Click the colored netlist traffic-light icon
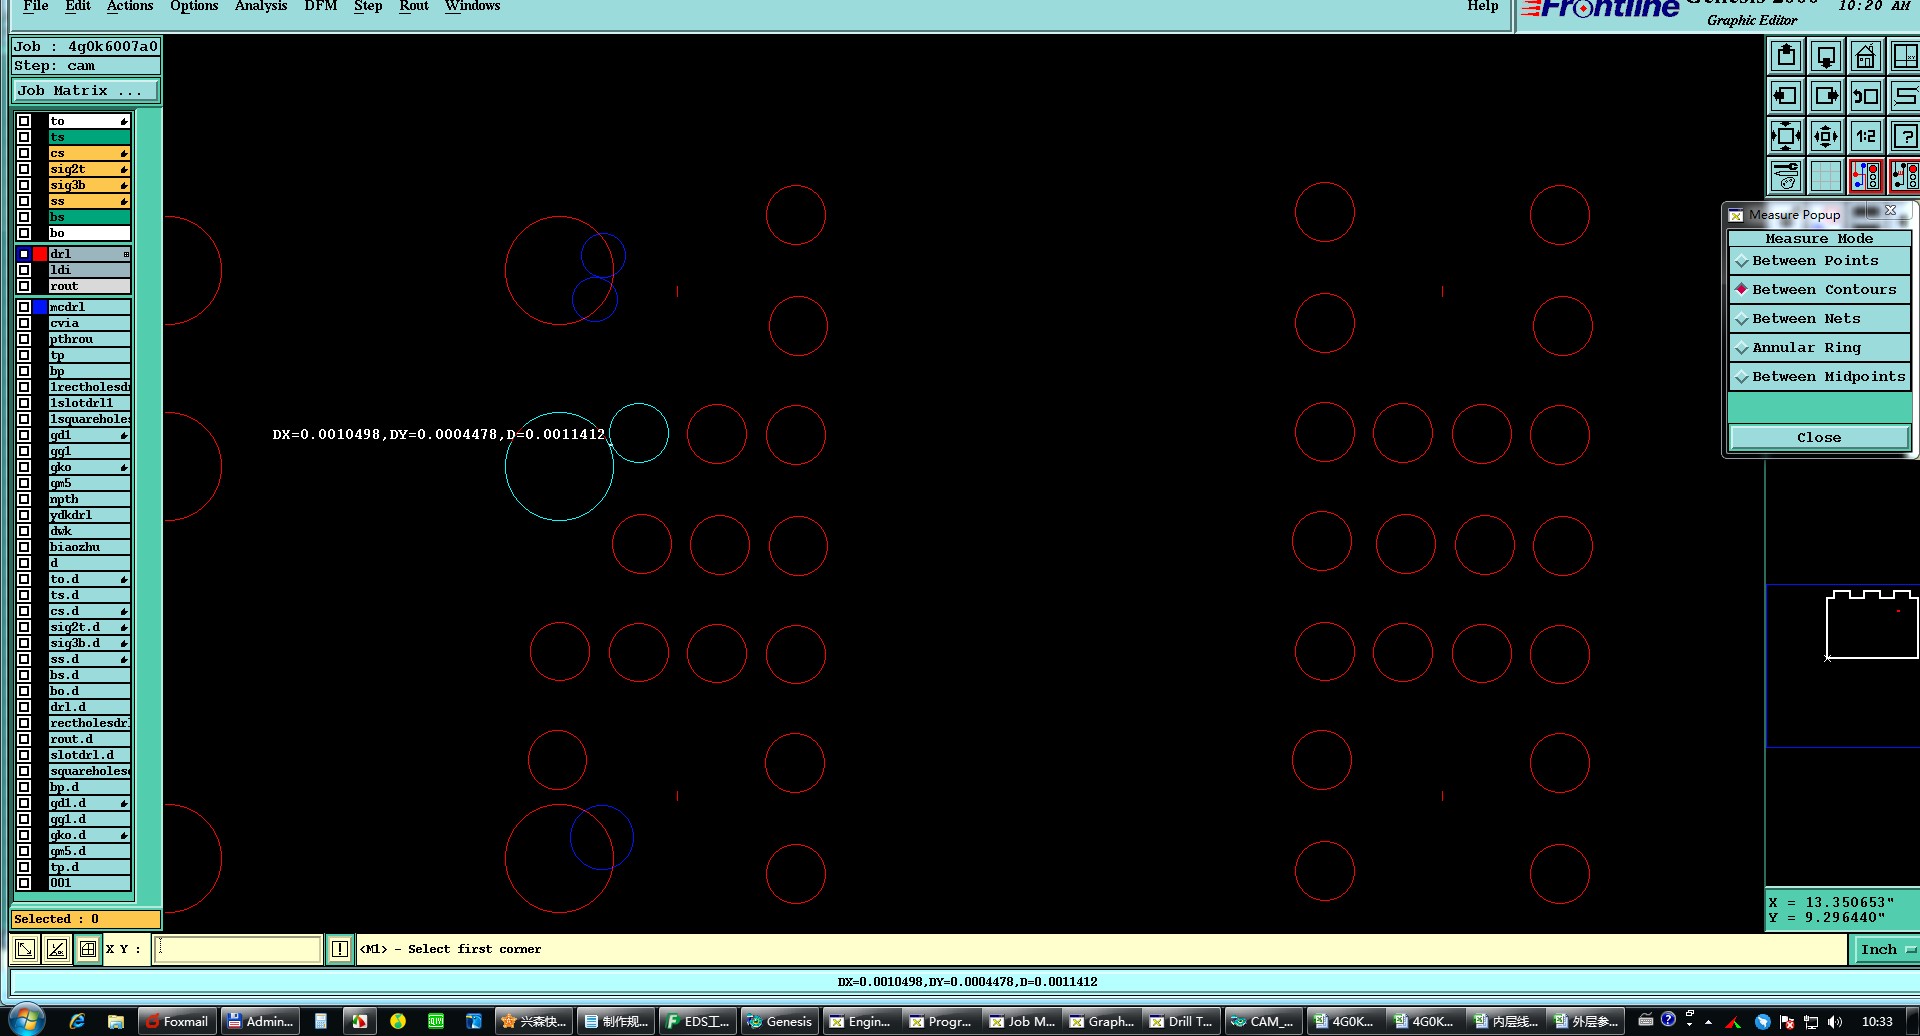The image size is (1920, 1036). click(1866, 176)
